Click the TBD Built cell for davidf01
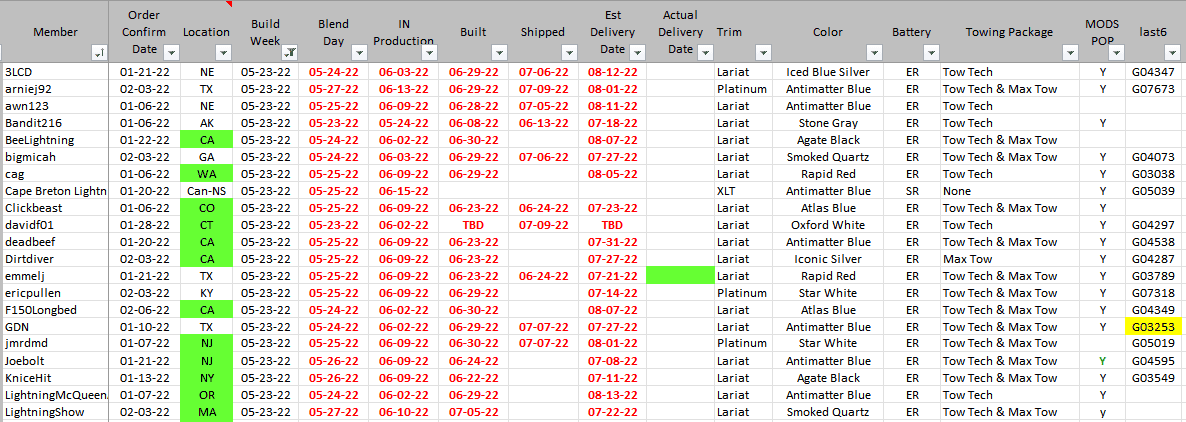Image resolution: width=1186 pixels, height=422 pixels. (473, 225)
